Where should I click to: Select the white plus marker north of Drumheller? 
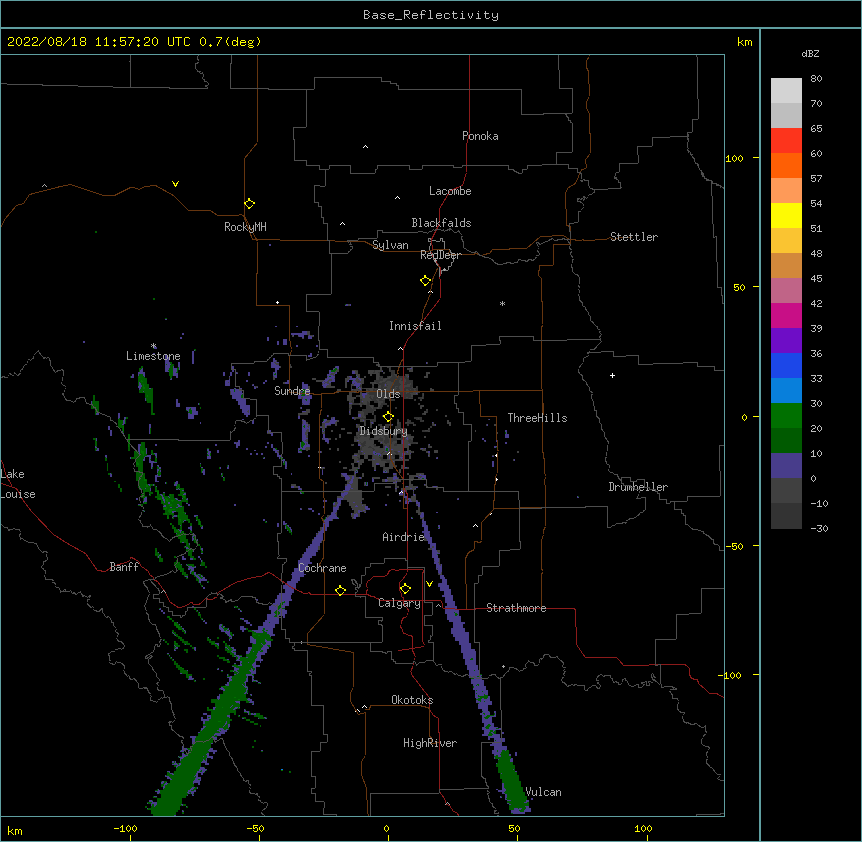click(612, 375)
